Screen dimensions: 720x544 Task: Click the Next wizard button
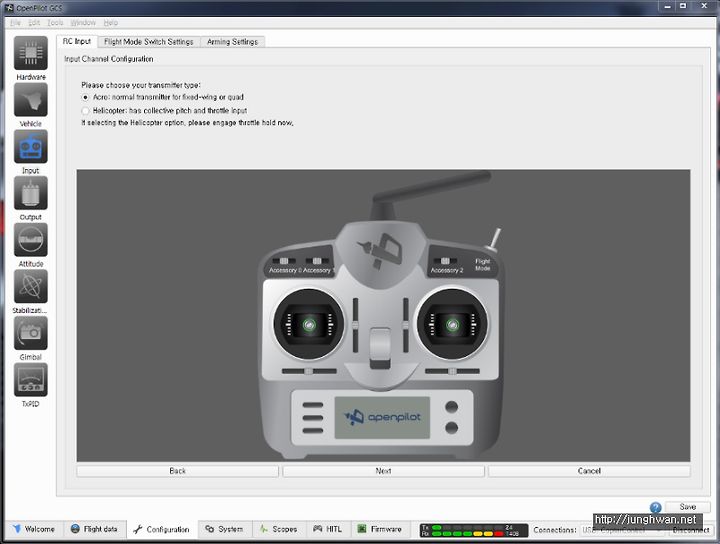[383, 471]
